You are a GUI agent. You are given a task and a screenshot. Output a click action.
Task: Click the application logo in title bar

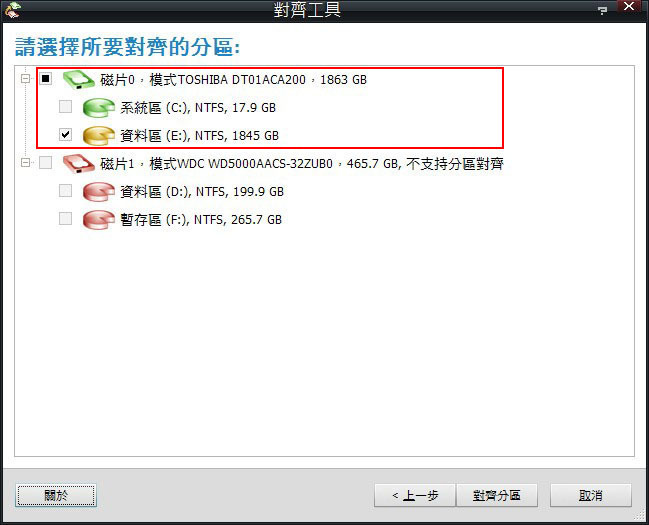(x=12, y=9)
